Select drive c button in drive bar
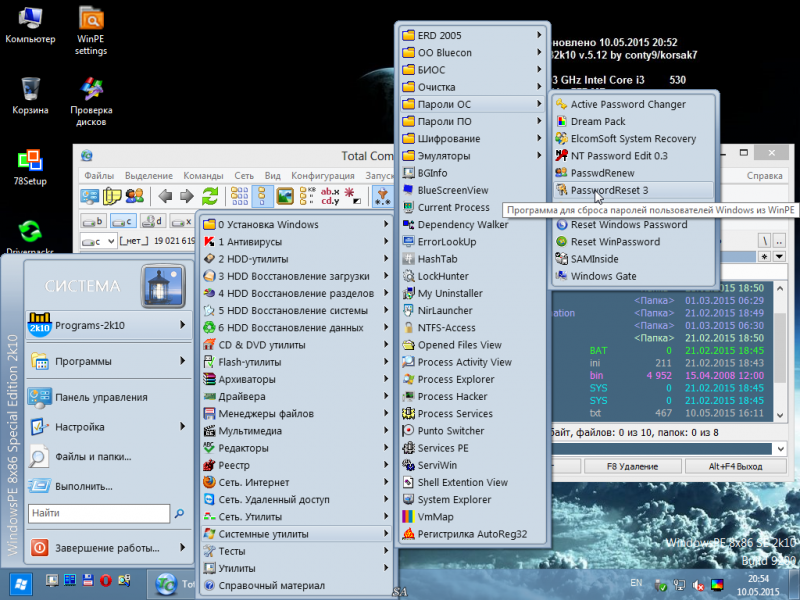800x600 pixels. pyautogui.click(x=123, y=221)
